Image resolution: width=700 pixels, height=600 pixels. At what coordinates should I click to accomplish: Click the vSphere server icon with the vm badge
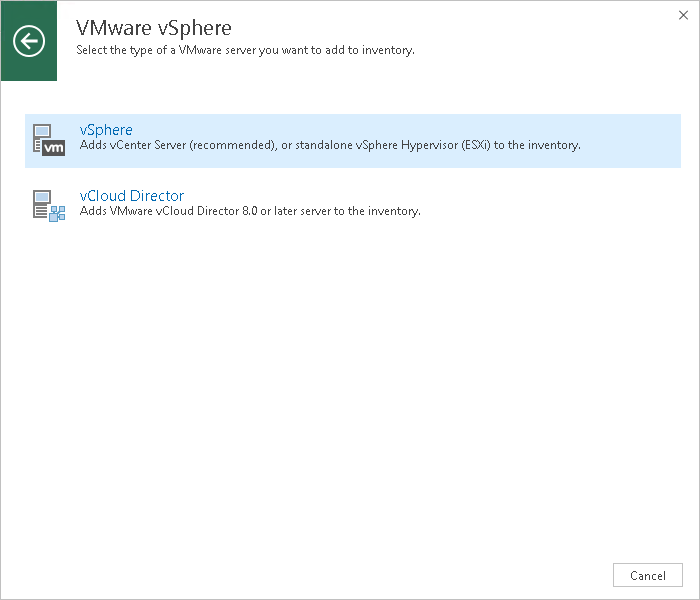click(49, 140)
